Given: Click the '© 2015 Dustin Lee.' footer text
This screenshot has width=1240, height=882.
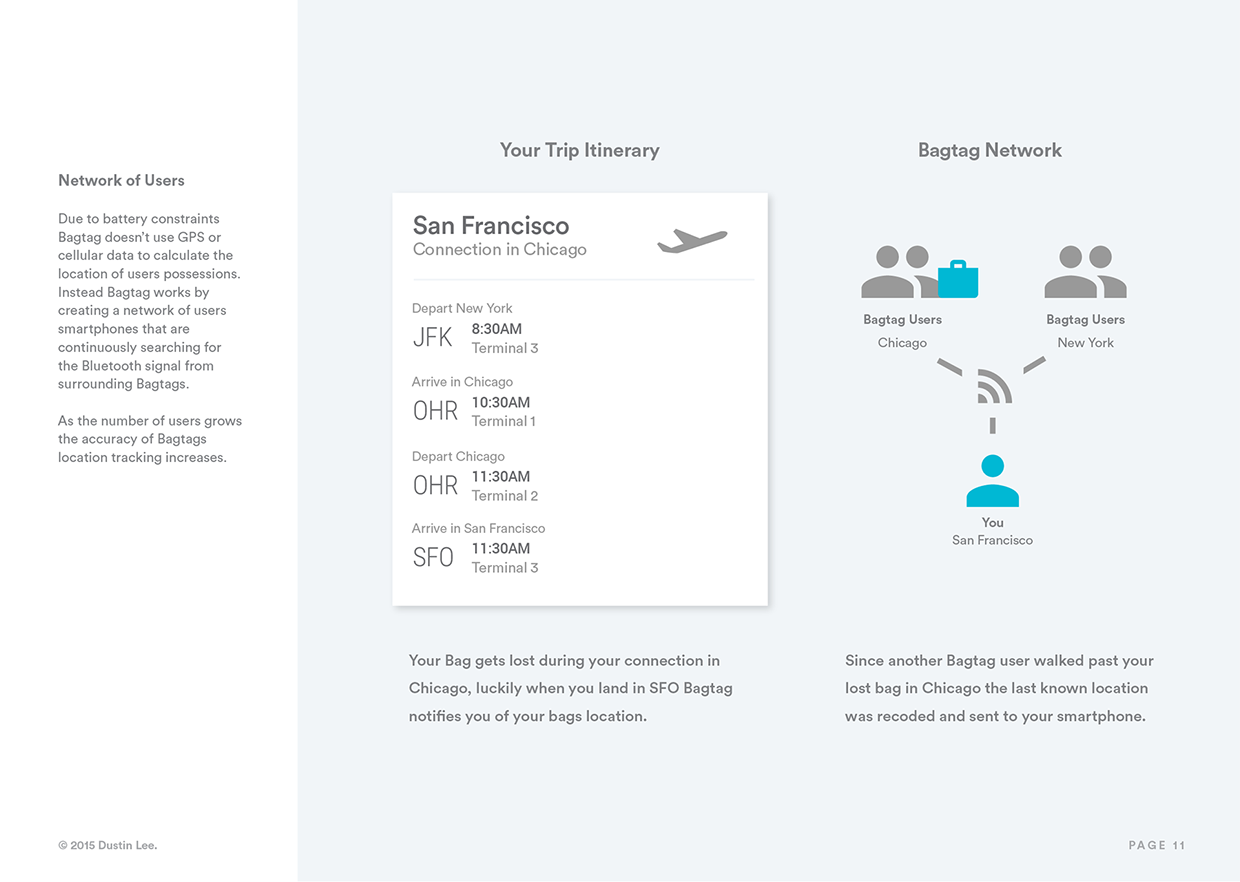Looking at the screenshot, I should [x=108, y=846].
